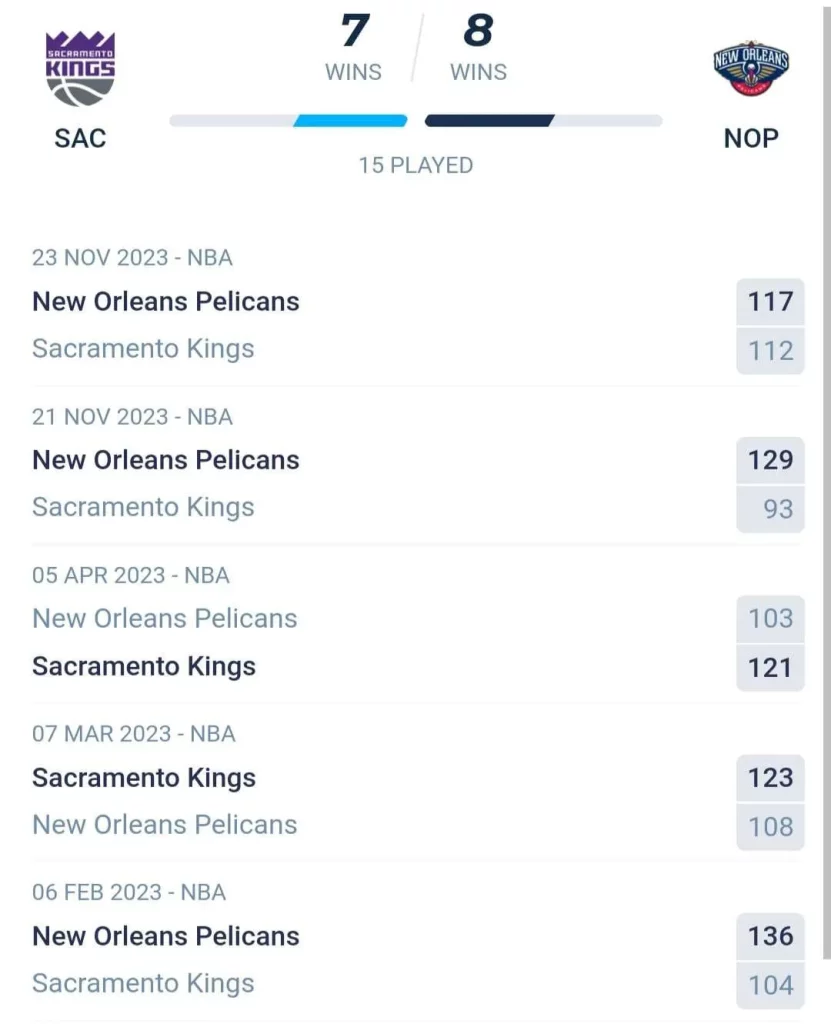Click the 129 score box
Image resolution: width=831 pixels, height=1024 pixels.
point(770,460)
